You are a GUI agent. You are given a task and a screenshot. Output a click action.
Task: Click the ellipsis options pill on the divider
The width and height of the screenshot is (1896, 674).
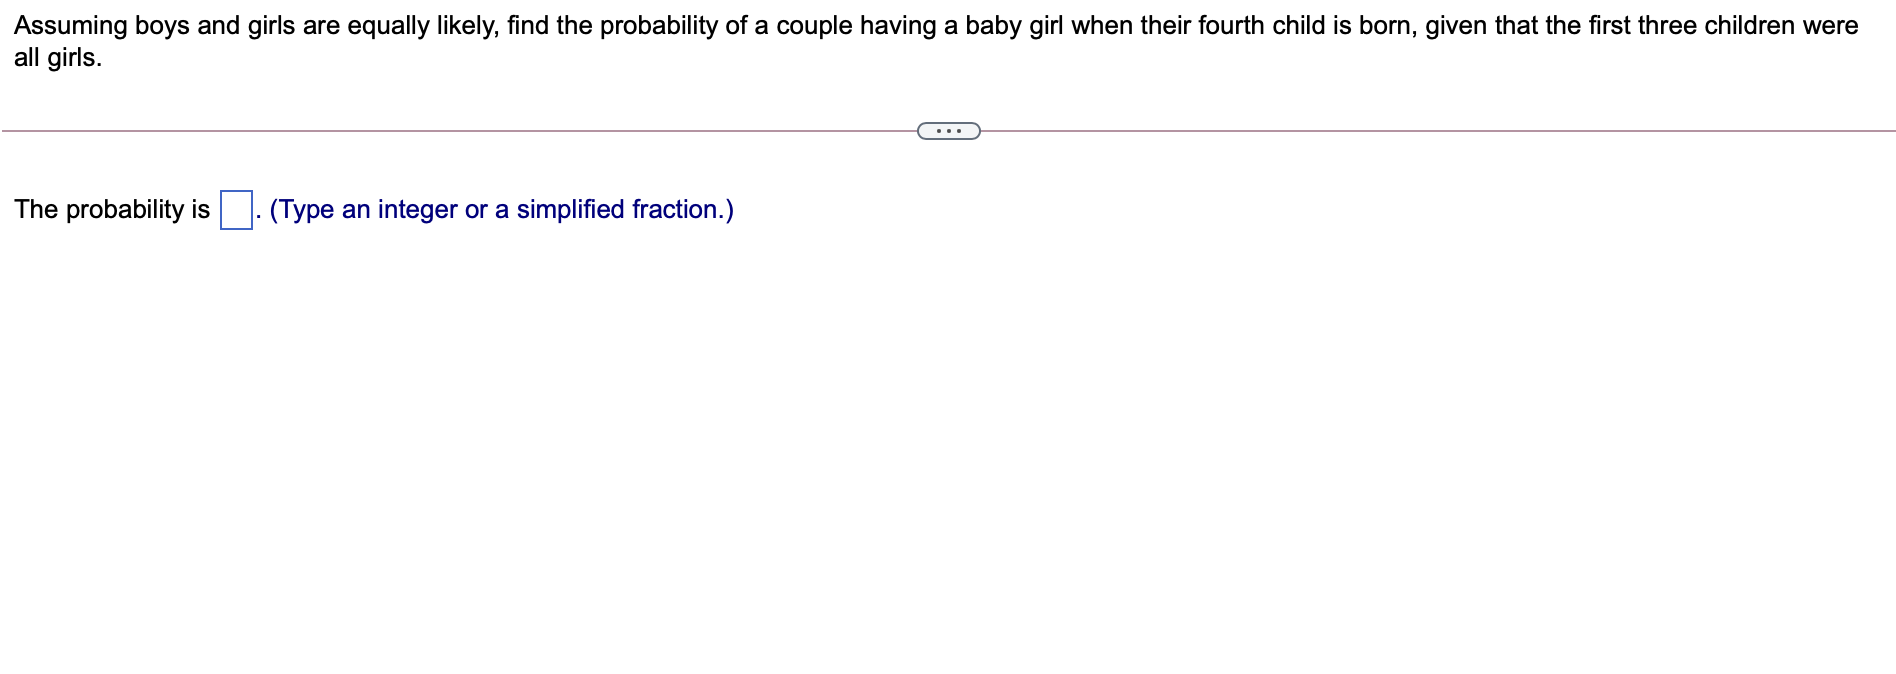click(946, 129)
